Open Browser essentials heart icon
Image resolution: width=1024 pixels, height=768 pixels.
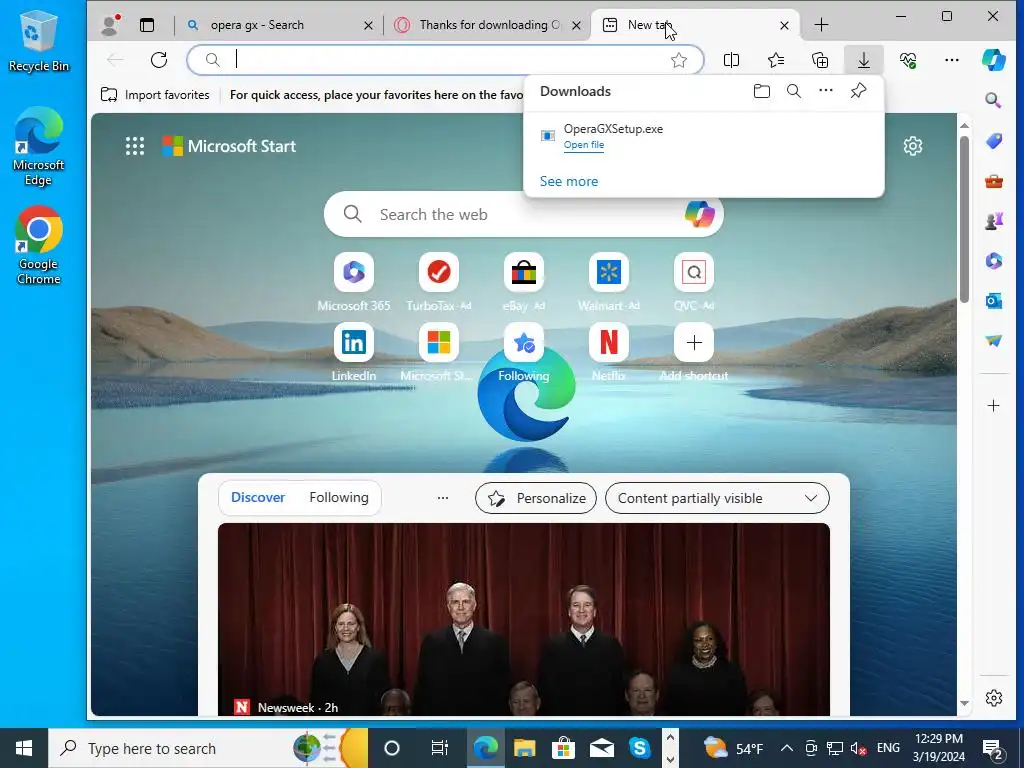(908, 60)
